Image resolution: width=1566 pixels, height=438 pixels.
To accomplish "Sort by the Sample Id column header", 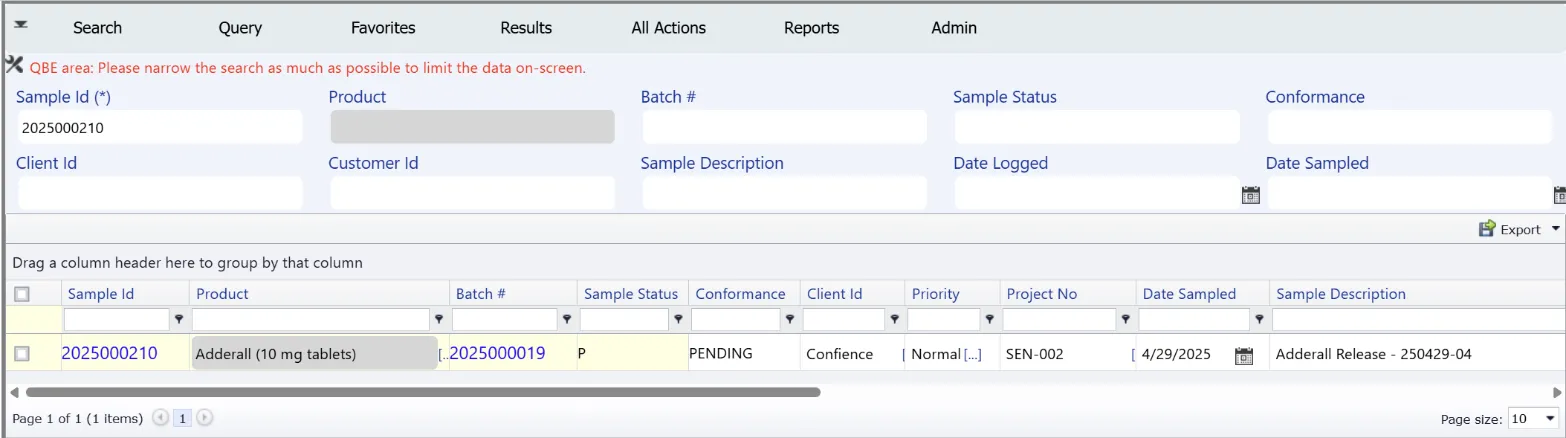I will pos(101,294).
